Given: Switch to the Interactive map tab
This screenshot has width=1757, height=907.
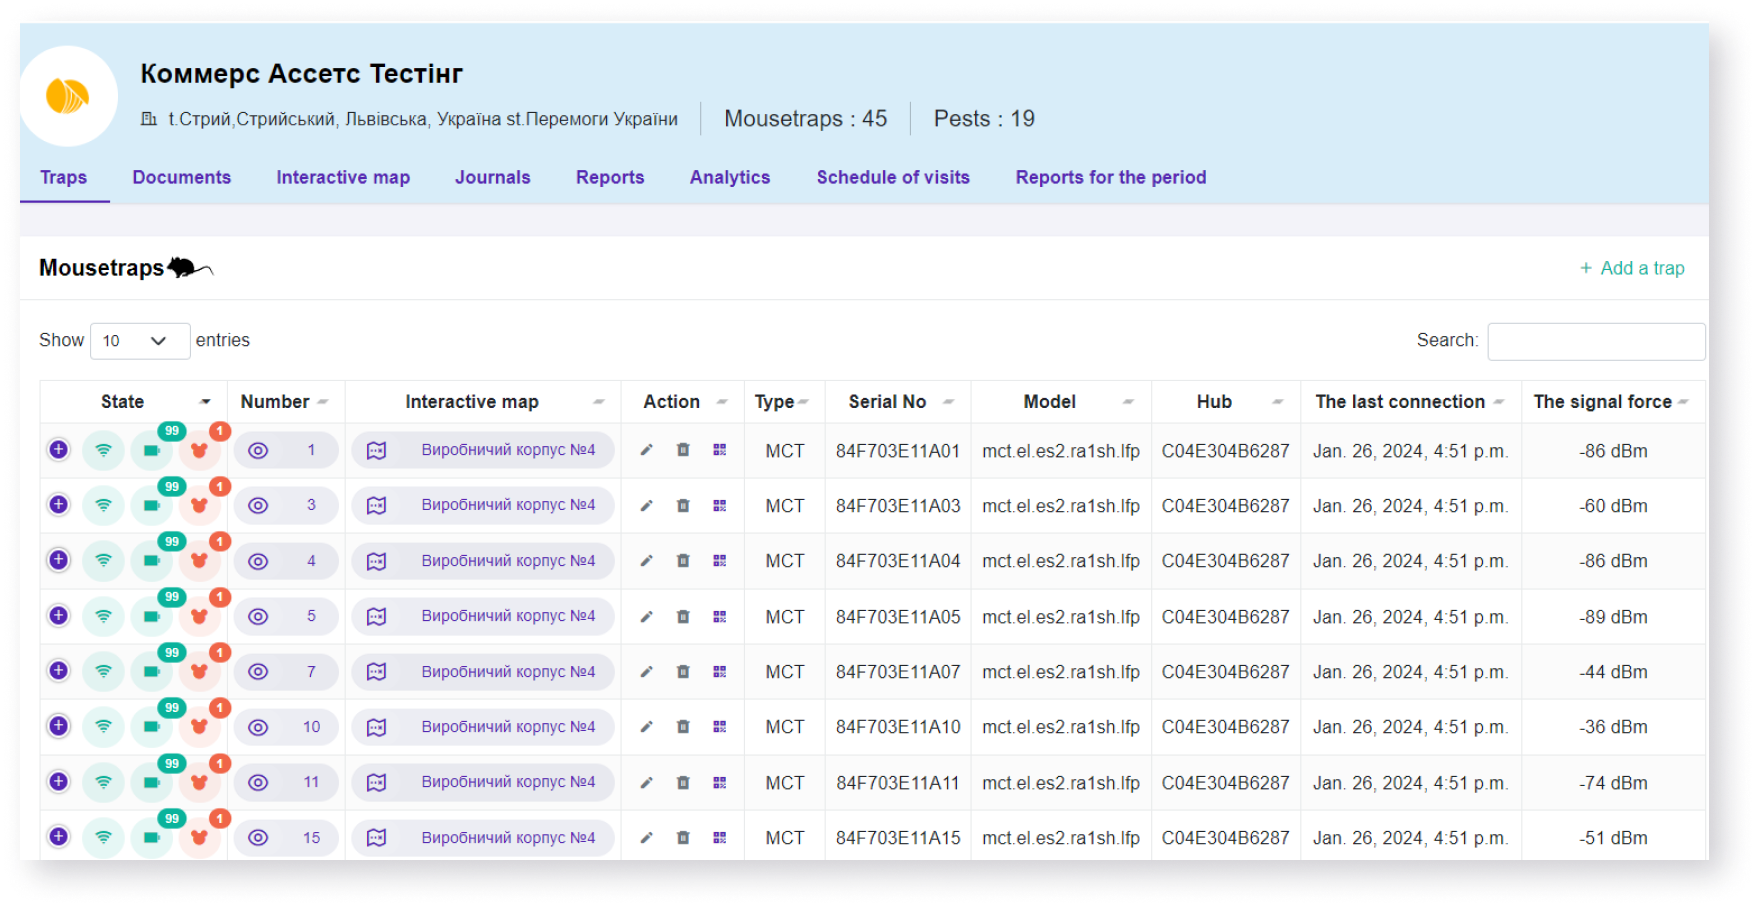Looking at the screenshot, I should pos(343,177).
